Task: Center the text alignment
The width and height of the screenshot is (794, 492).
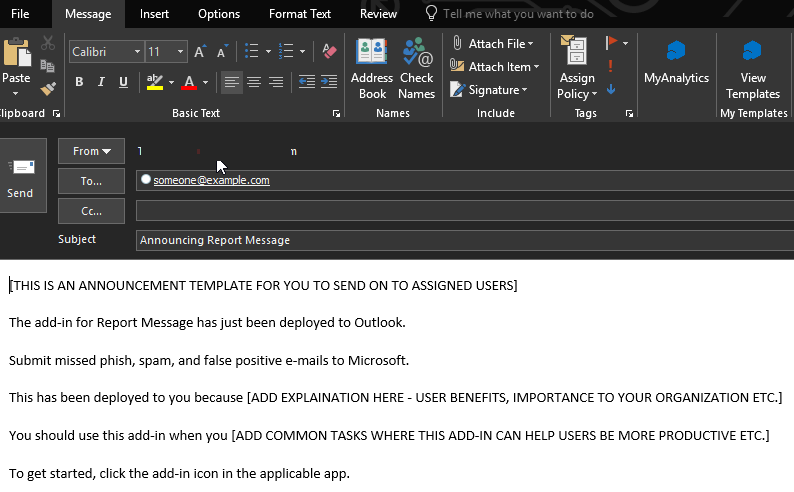Action: point(254,82)
